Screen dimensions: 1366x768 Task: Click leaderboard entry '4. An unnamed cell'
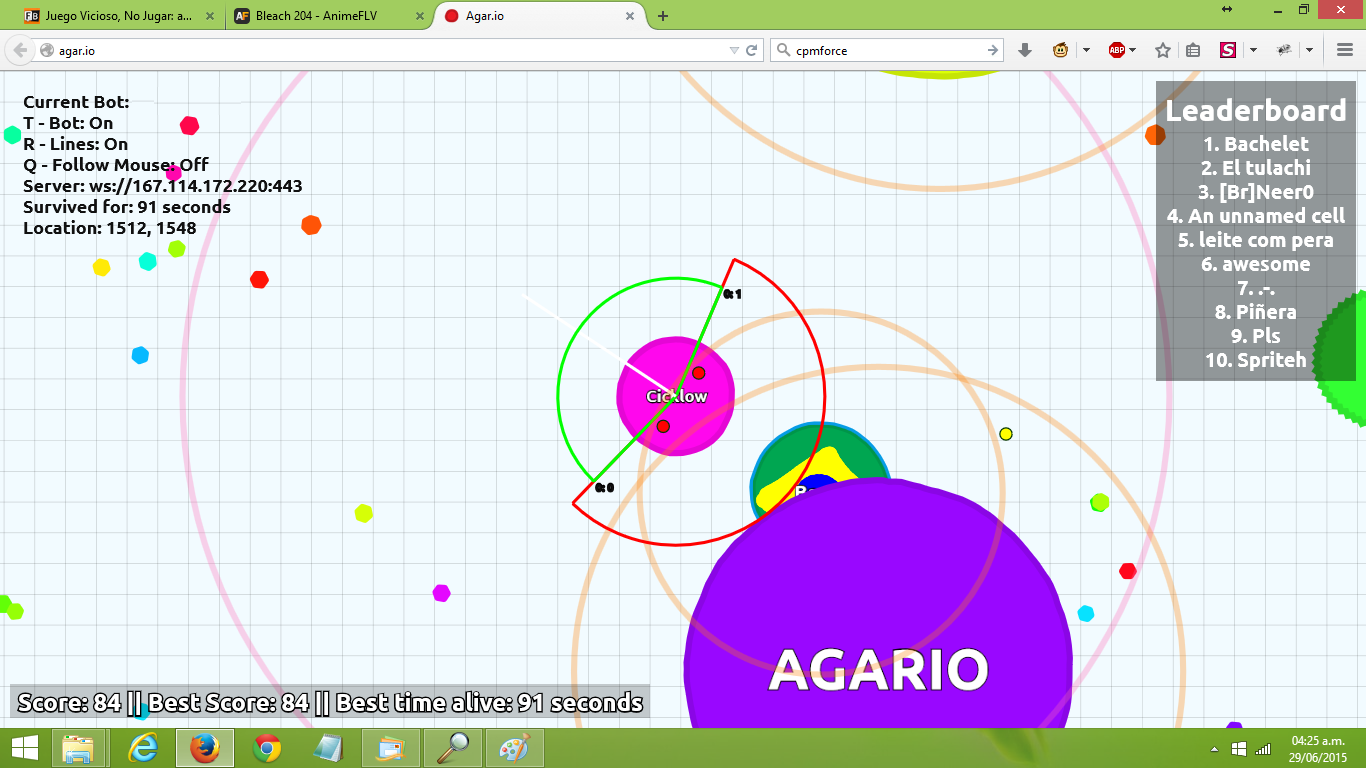(1256, 216)
